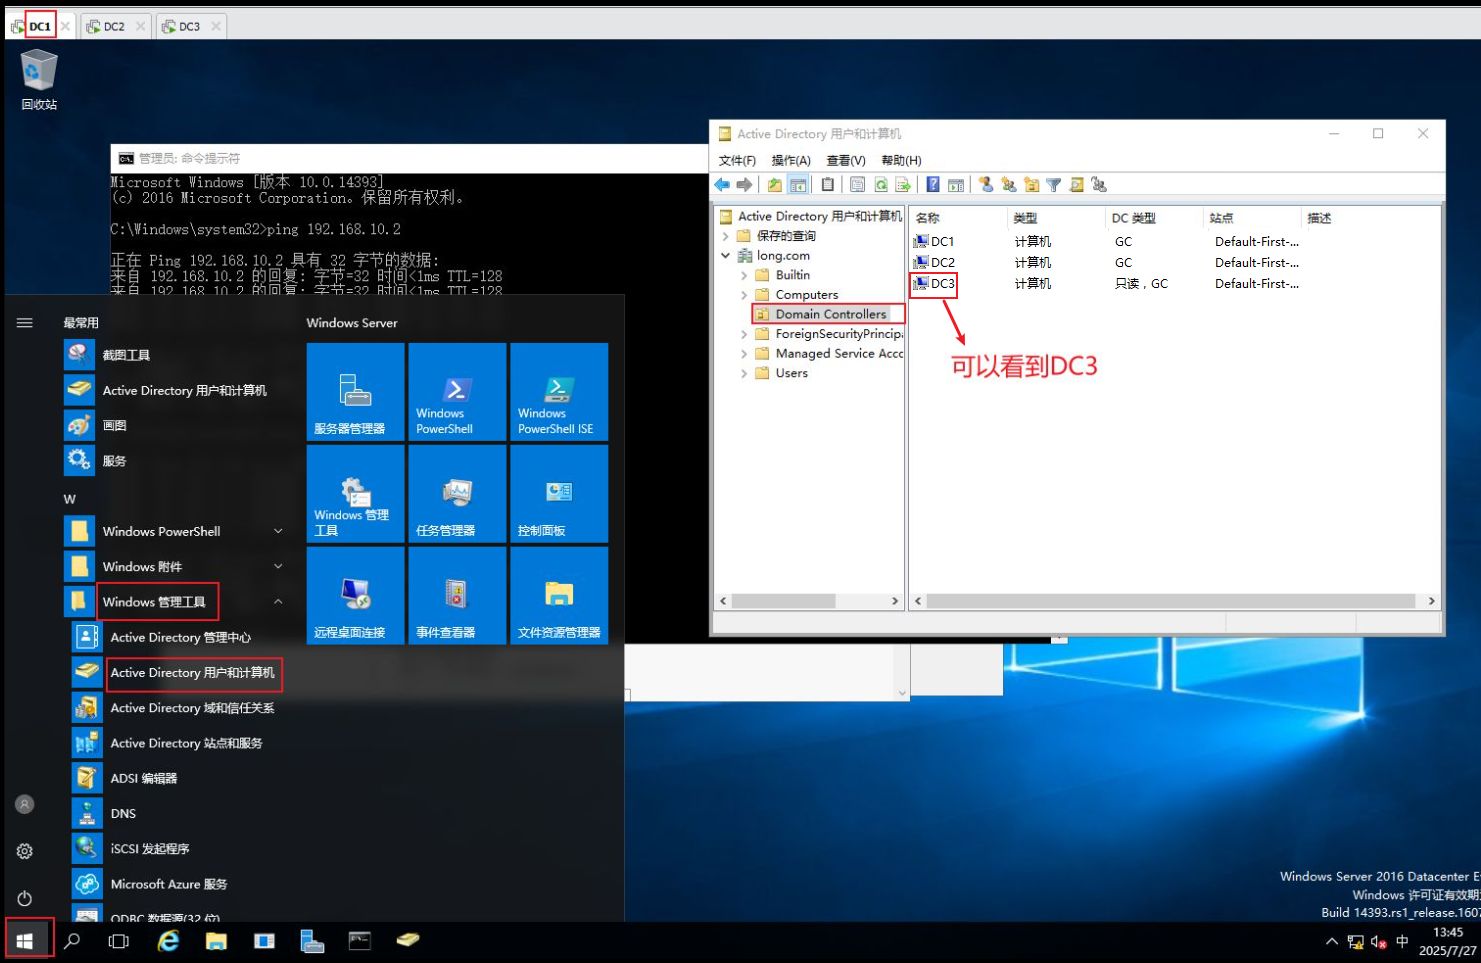Toggle the action pane toolbar icon

click(x=956, y=185)
